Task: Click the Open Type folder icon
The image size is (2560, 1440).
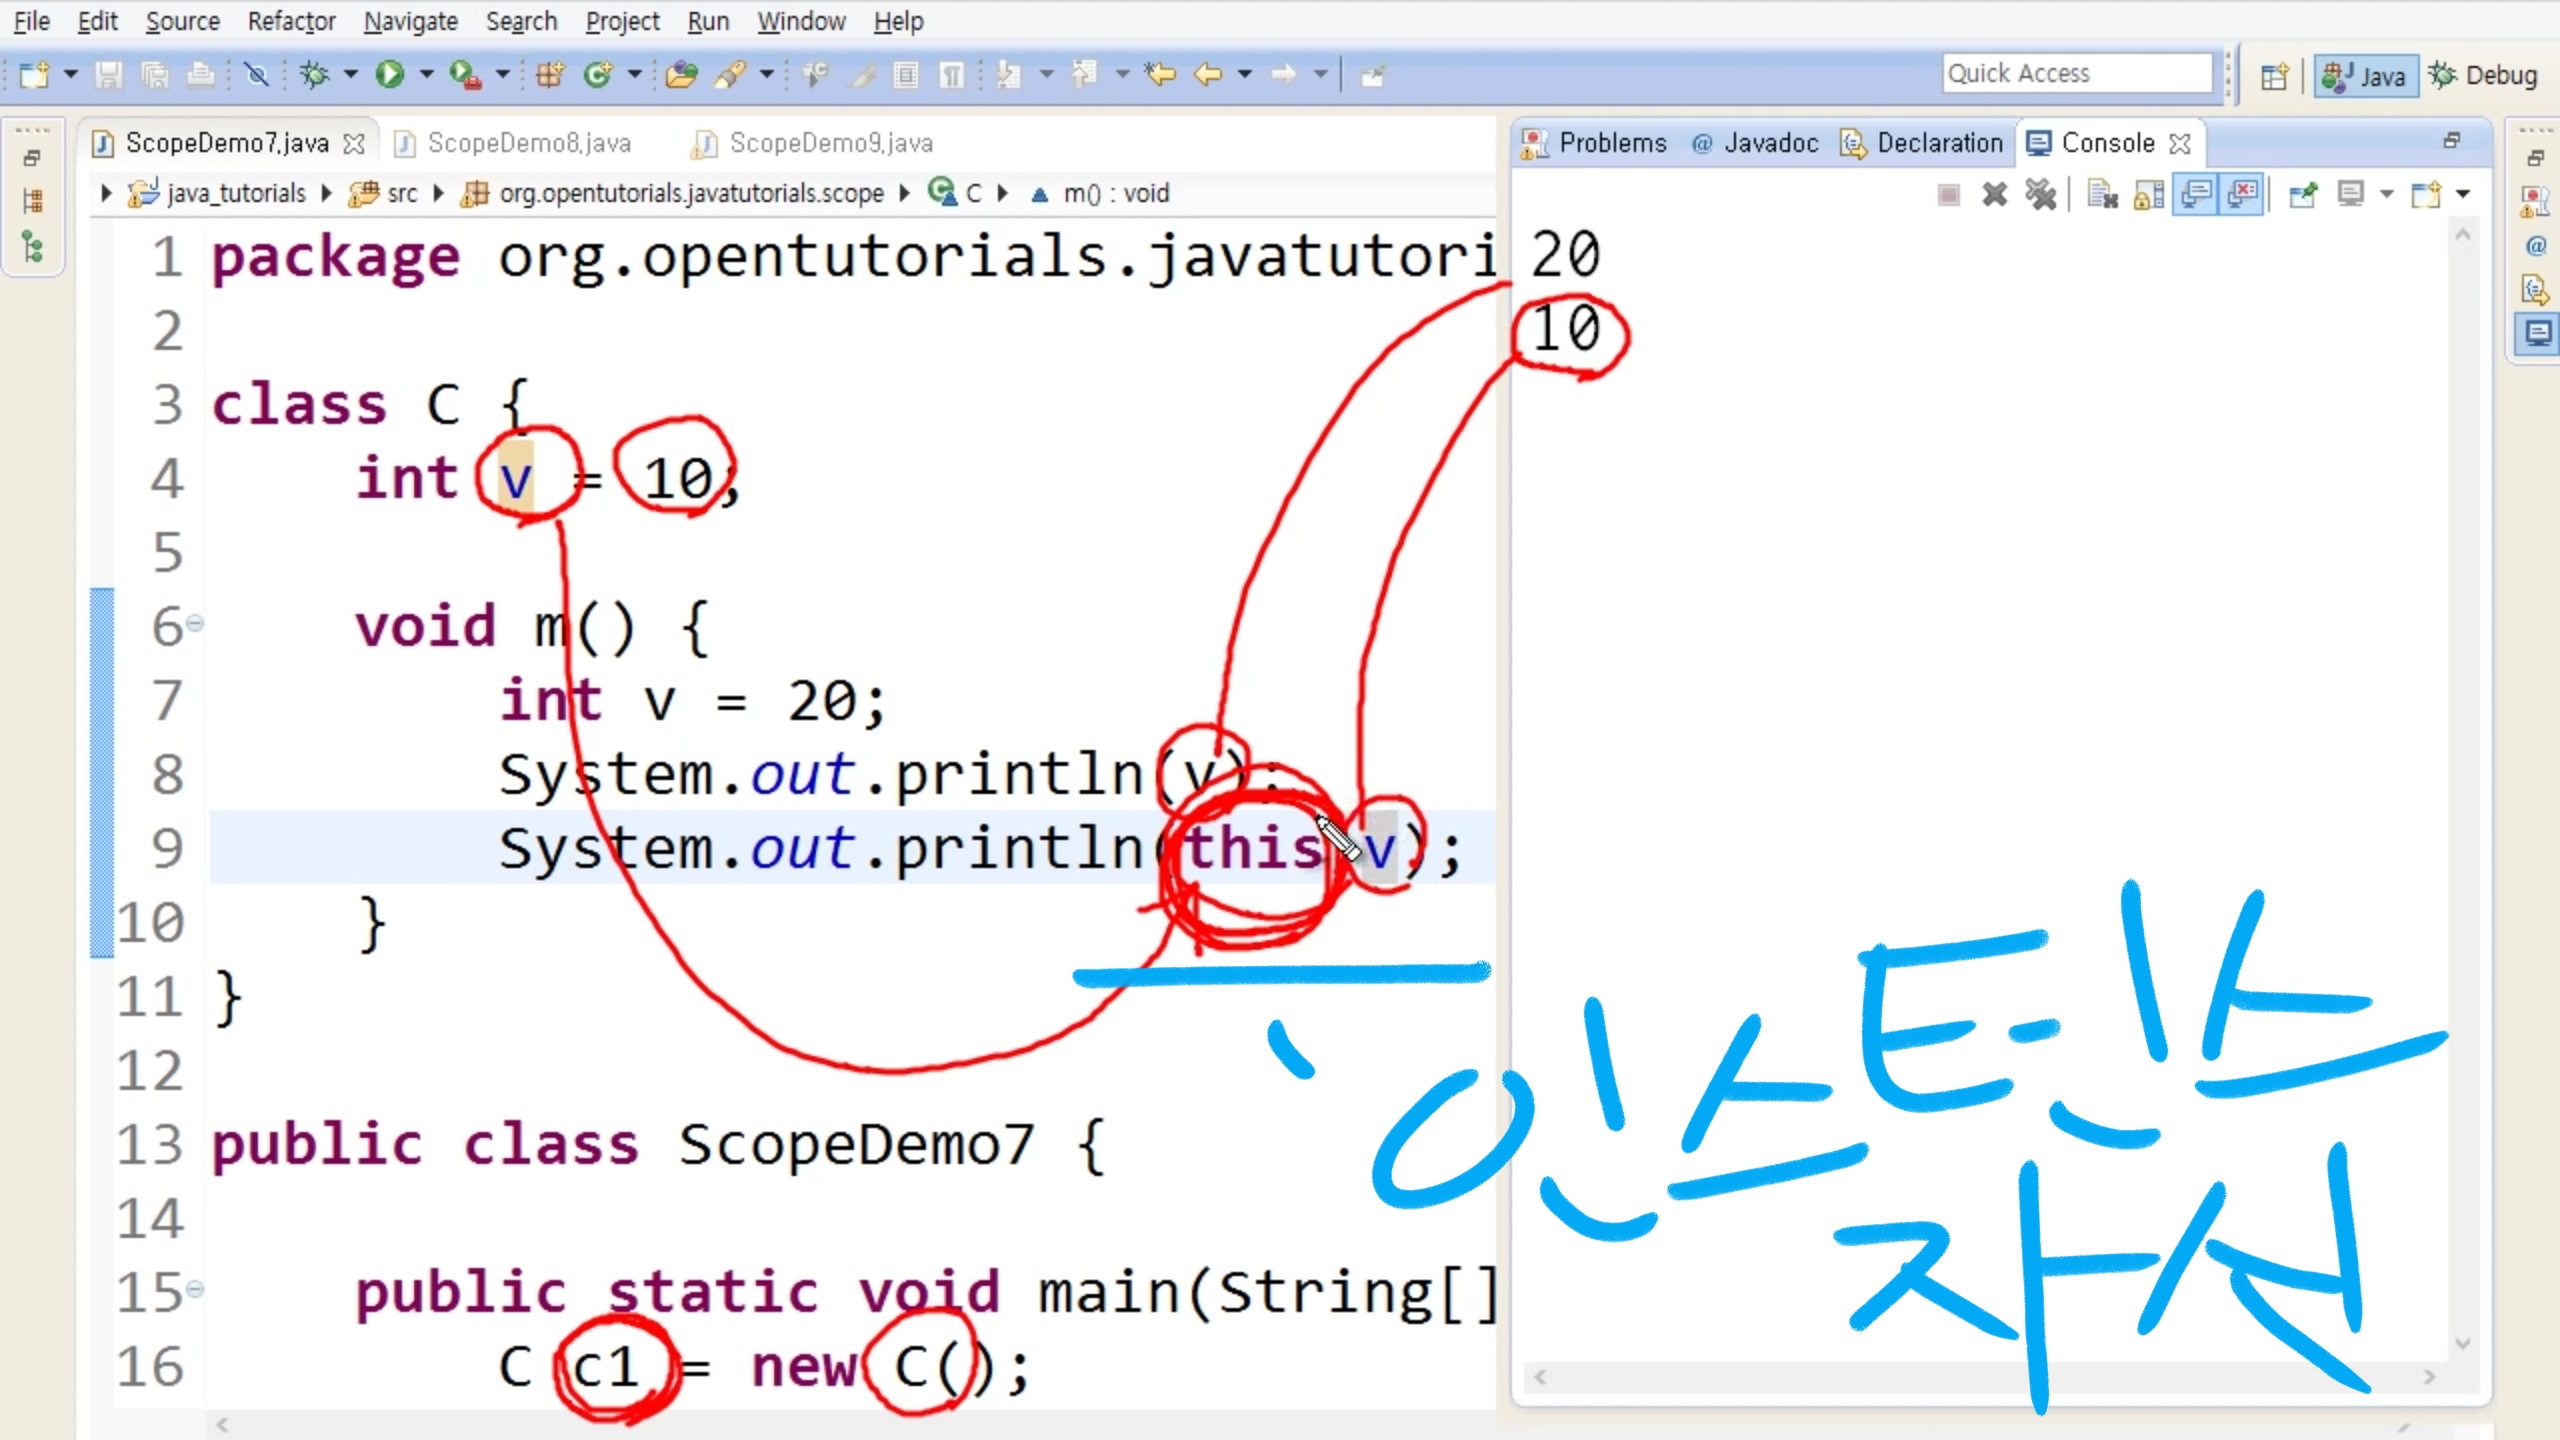Action: point(681,74)
